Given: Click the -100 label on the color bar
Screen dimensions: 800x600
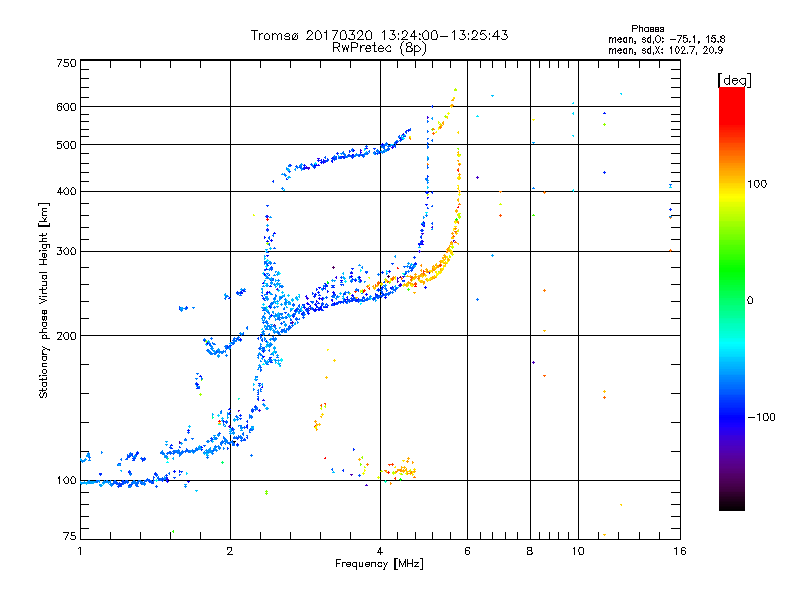Looking at the screenshot, I should click(761, 417).
